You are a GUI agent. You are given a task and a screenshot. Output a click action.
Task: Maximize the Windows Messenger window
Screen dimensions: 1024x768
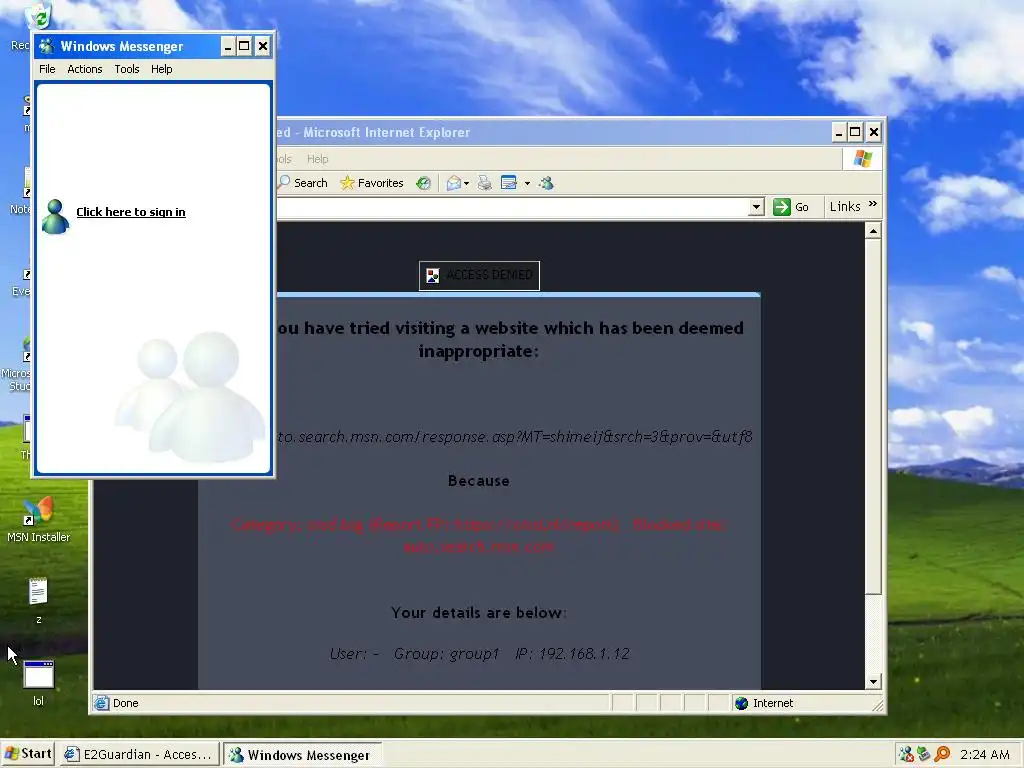pyautogui.click(x=244, y=46)
